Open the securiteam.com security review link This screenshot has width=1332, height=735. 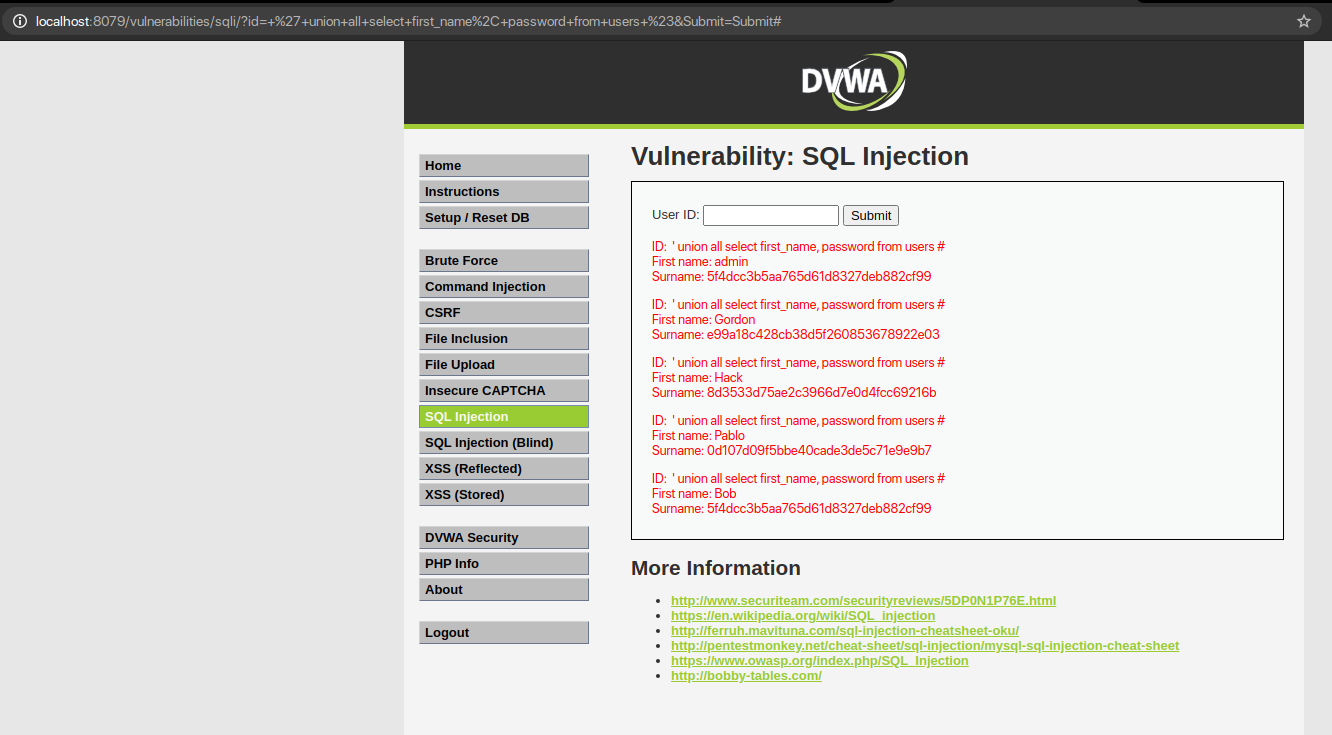(863, 601)
